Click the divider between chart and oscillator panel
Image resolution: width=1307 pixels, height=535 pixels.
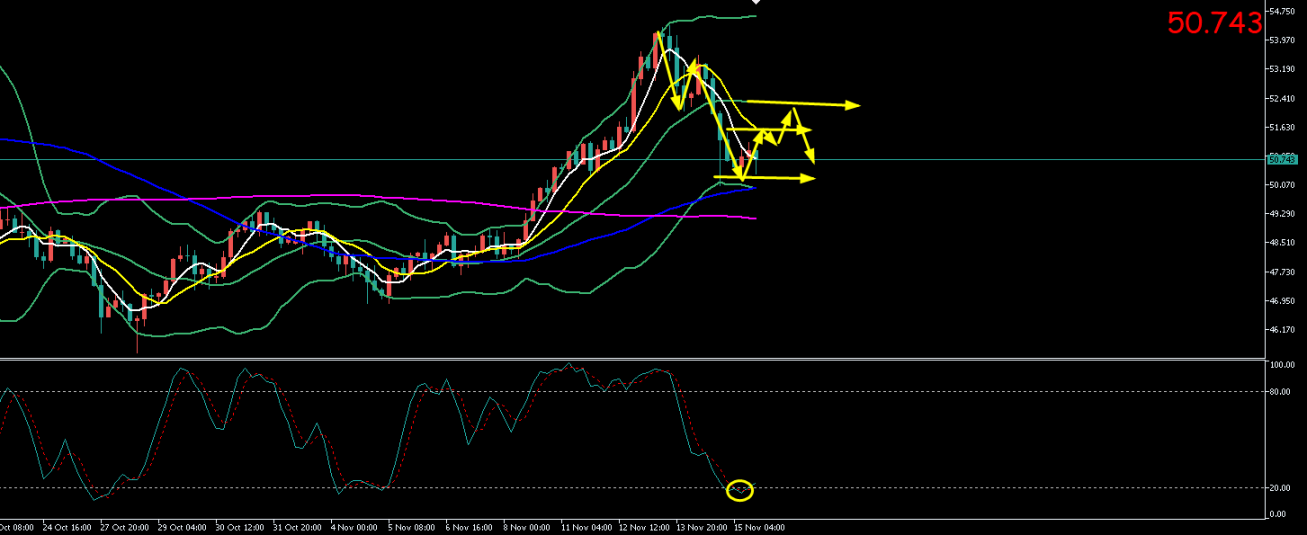(630, 357)
